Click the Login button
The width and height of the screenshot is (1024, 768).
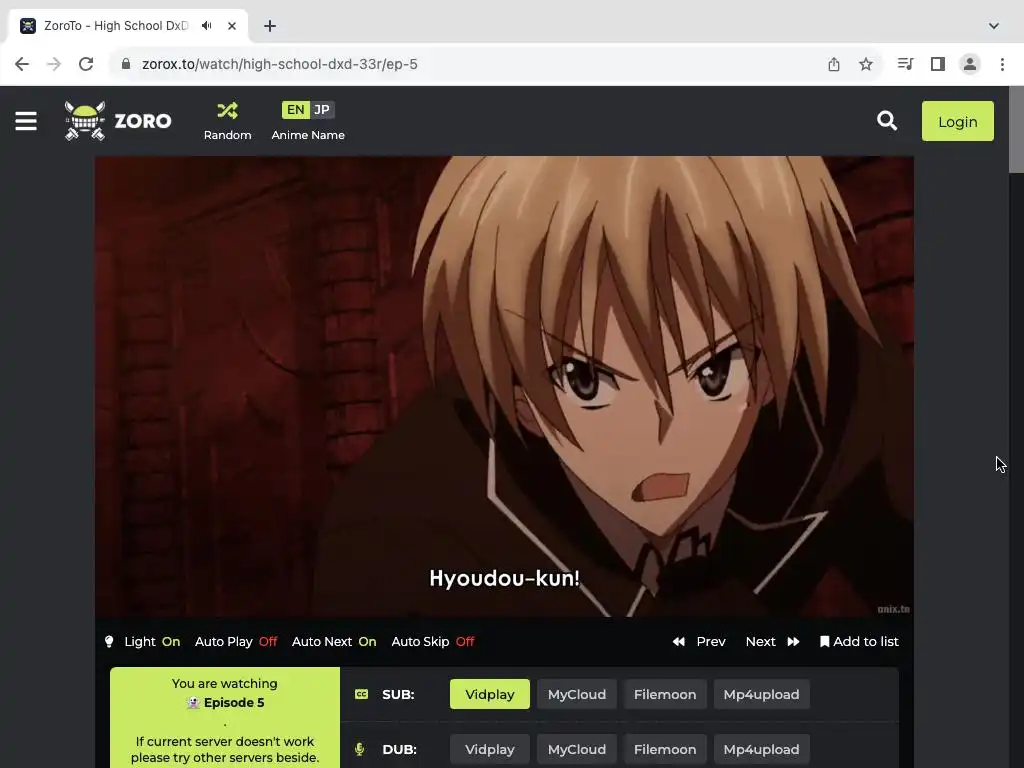957,121
